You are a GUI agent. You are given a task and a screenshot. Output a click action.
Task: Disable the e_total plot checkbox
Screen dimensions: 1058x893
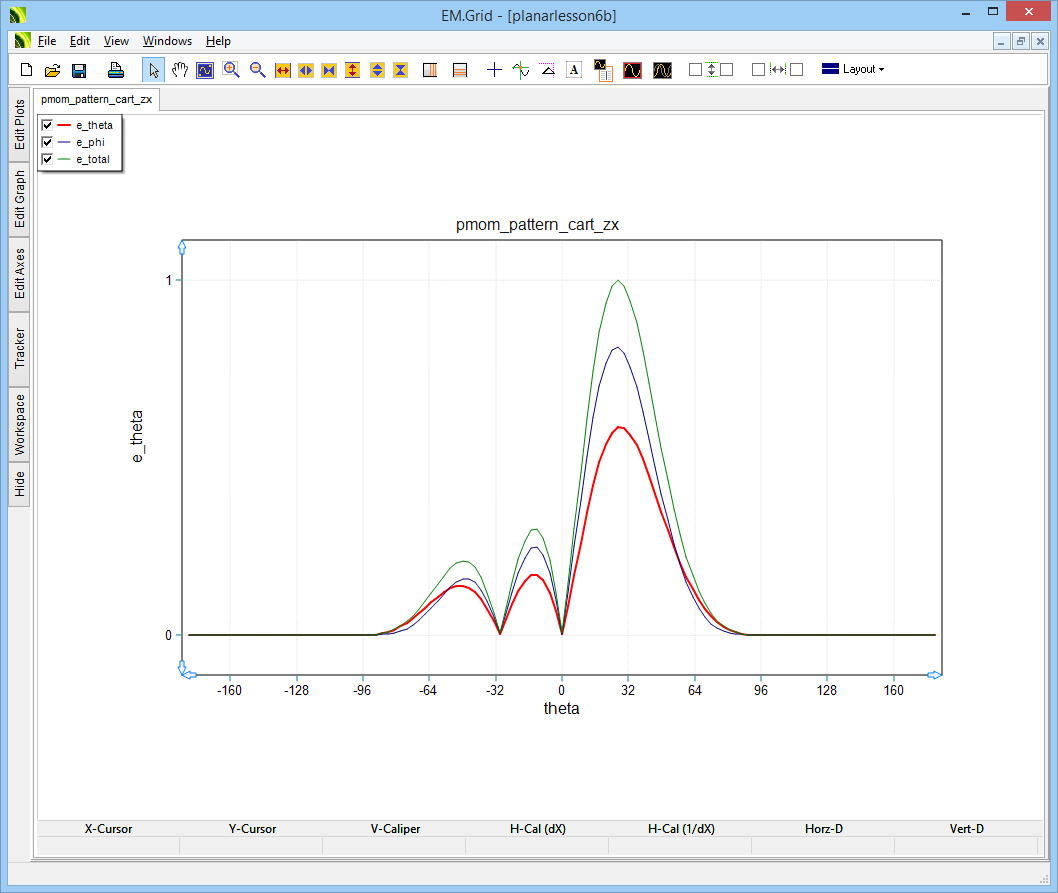point(47,159)
